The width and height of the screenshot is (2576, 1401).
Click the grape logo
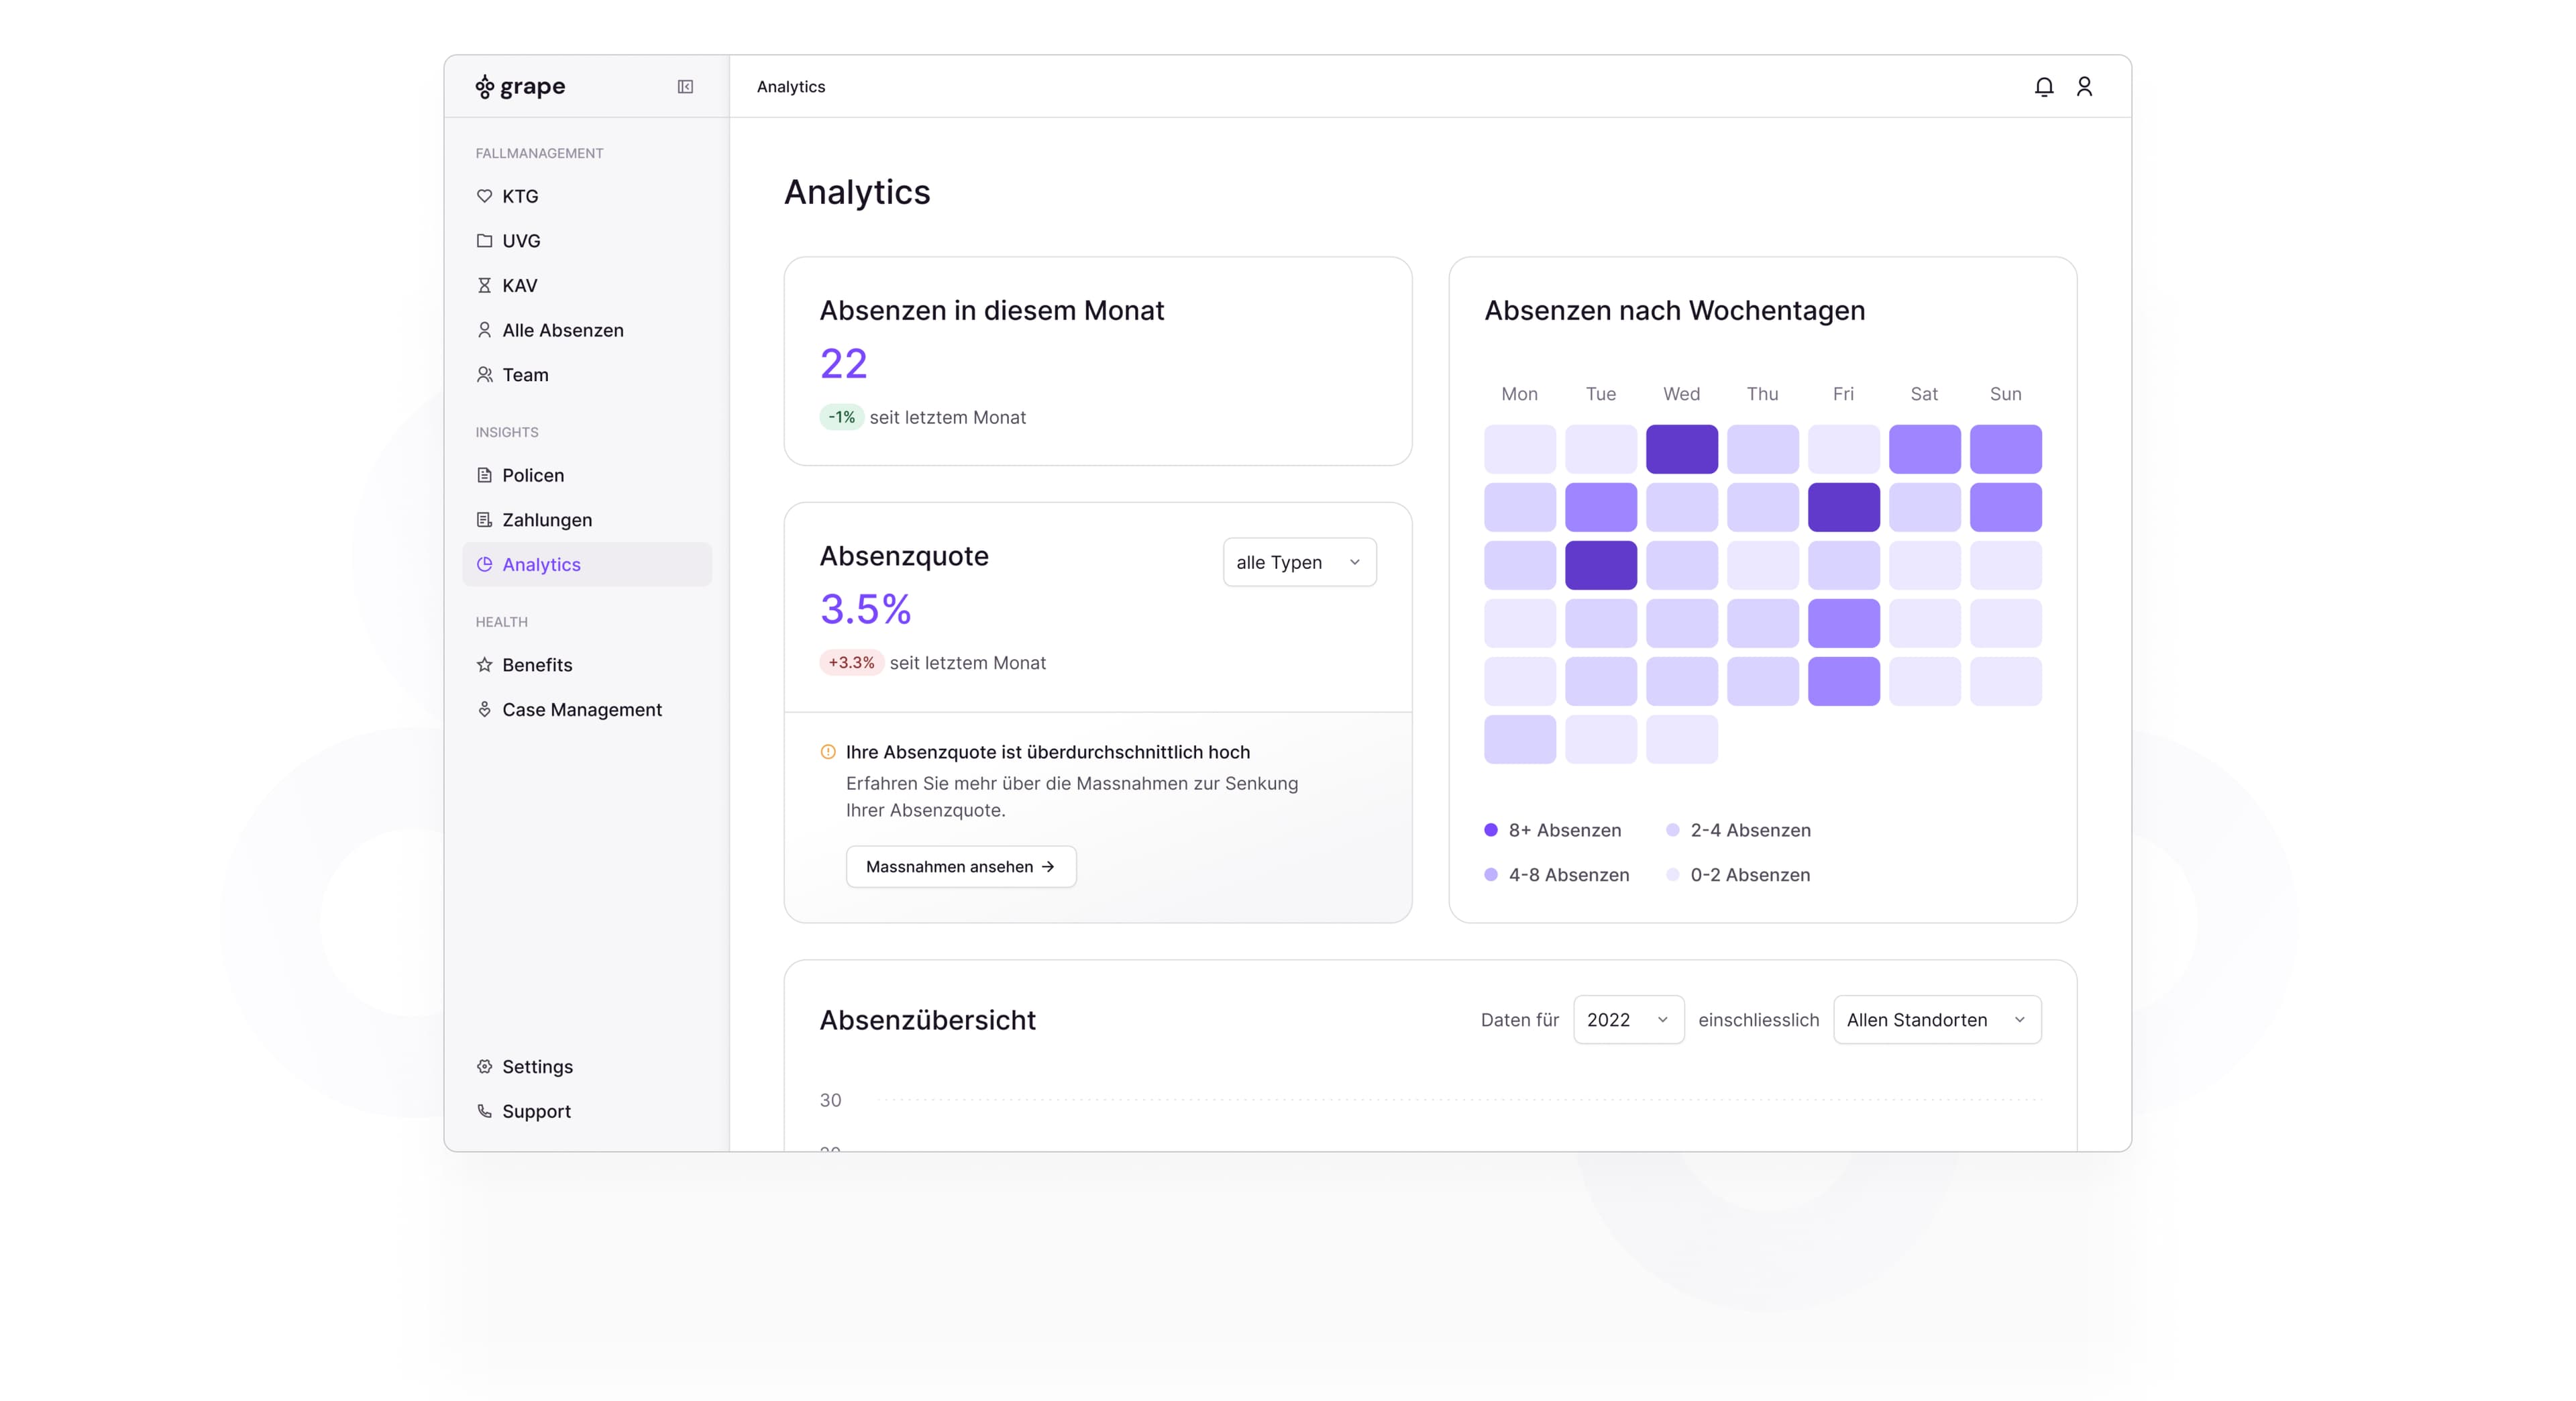point(520,87)
